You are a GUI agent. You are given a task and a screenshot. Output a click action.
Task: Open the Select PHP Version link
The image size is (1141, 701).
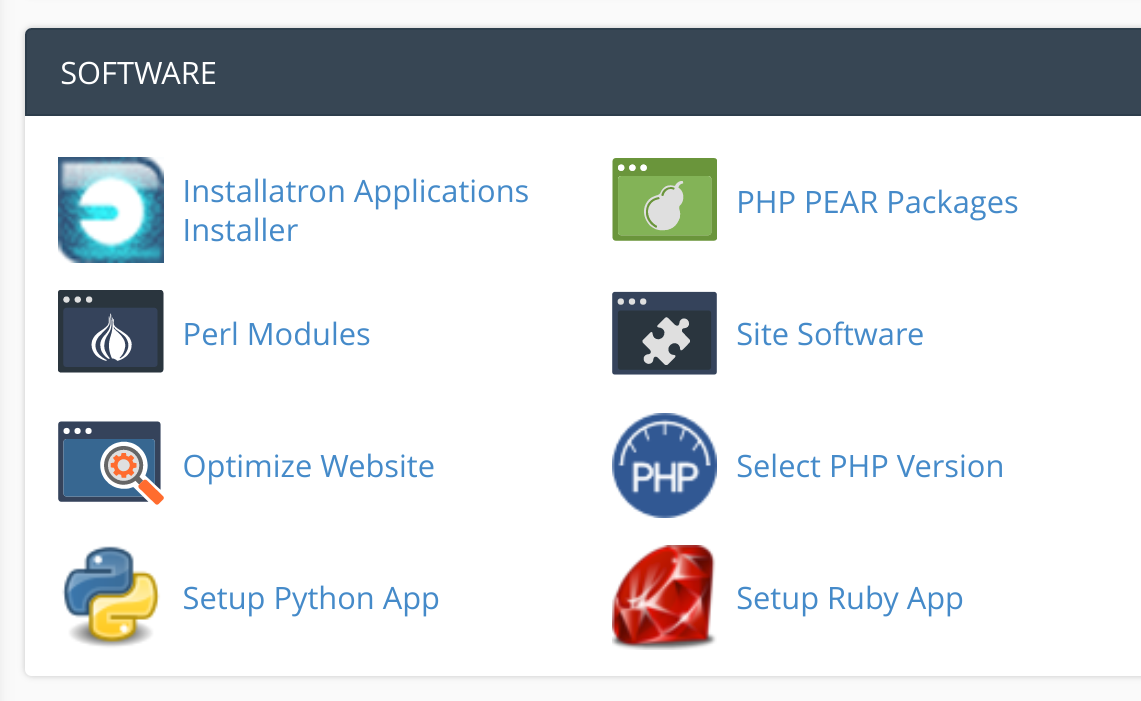click(x=869, y=466)
